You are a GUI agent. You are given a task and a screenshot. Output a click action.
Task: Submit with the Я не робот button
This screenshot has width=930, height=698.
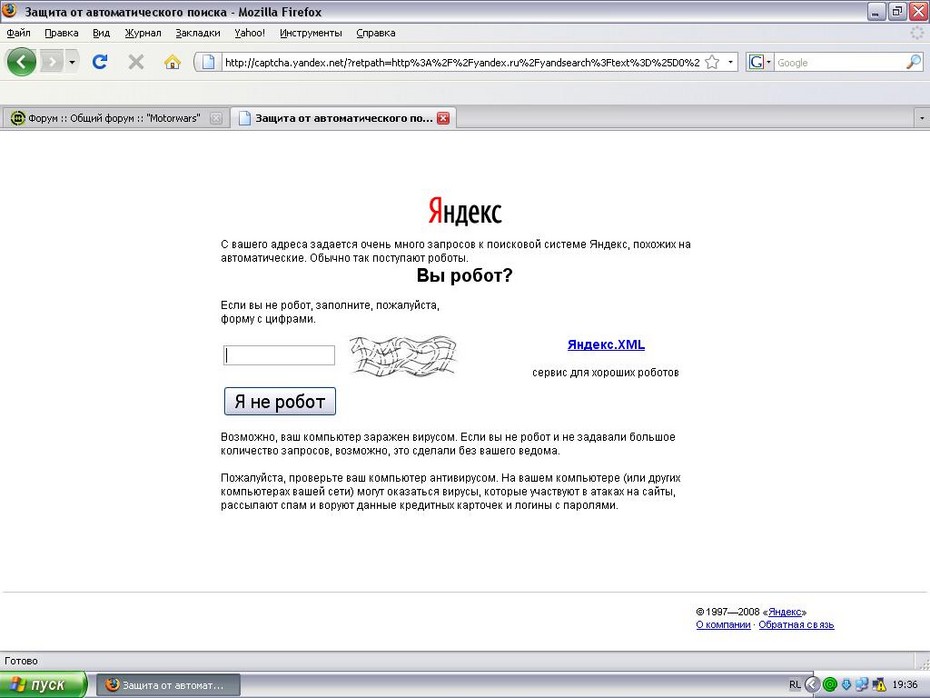pos(280,401)
